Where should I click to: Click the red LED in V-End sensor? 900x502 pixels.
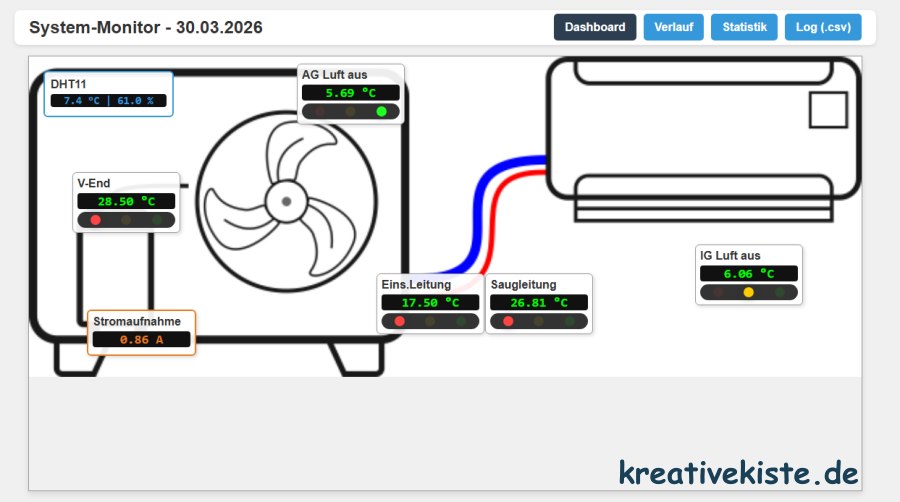tap(96, 219)
